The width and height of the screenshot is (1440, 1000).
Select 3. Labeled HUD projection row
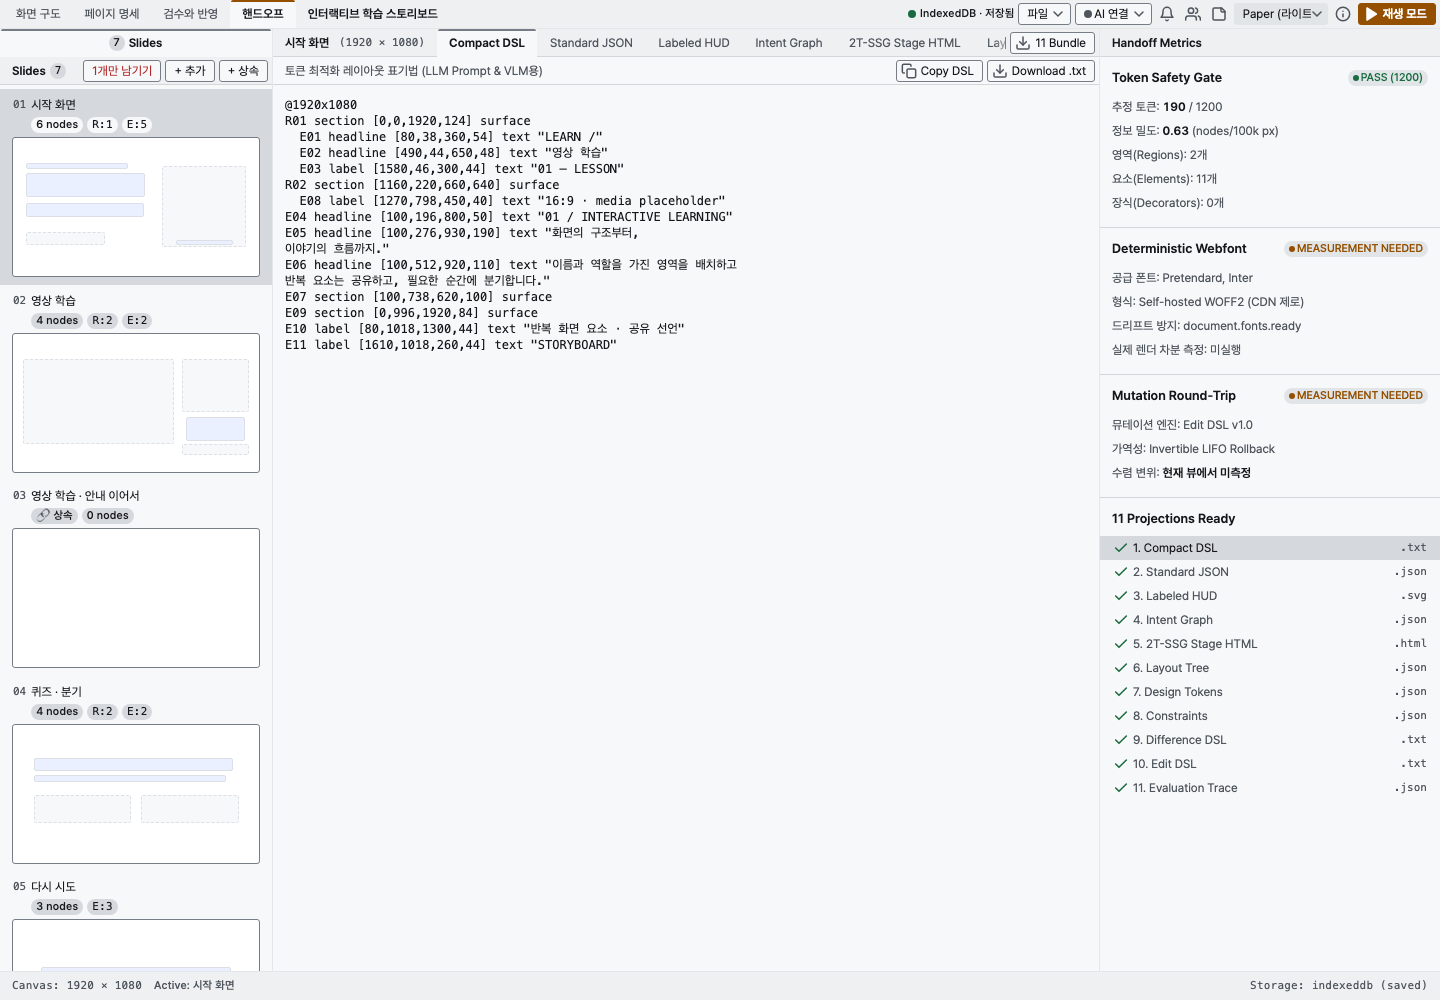1270,596
